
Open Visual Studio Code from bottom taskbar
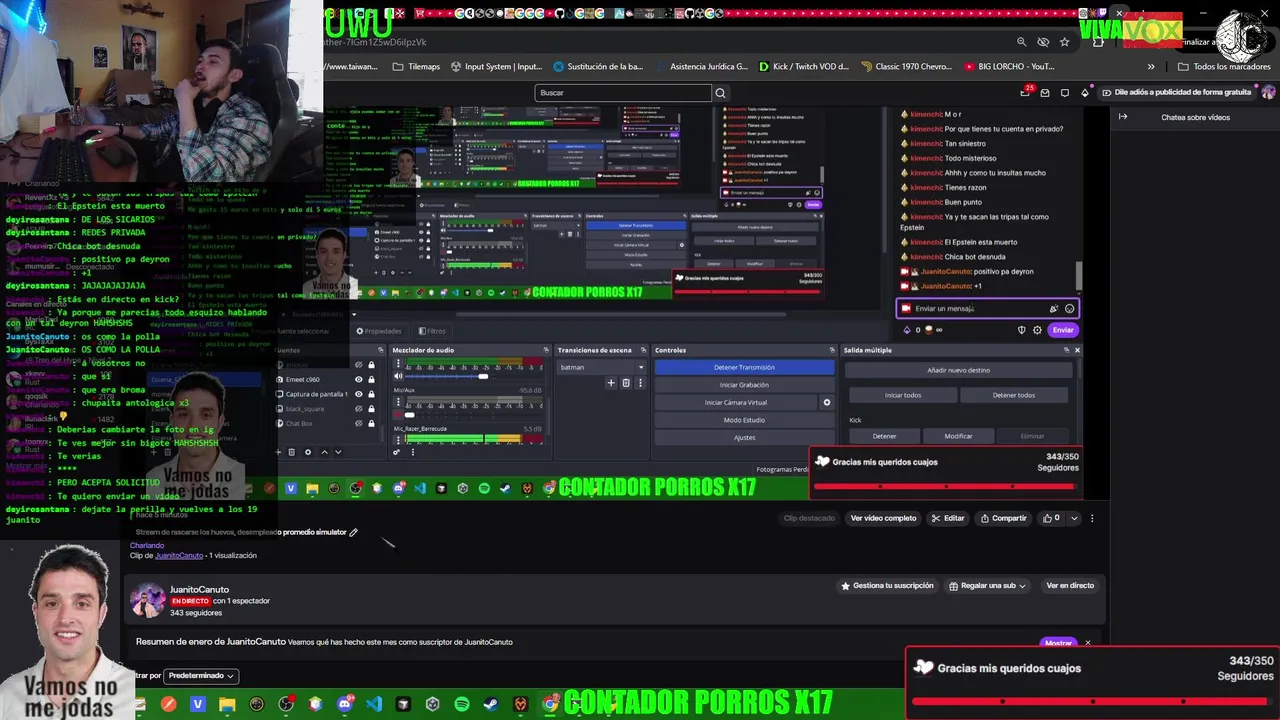[374, 704]
